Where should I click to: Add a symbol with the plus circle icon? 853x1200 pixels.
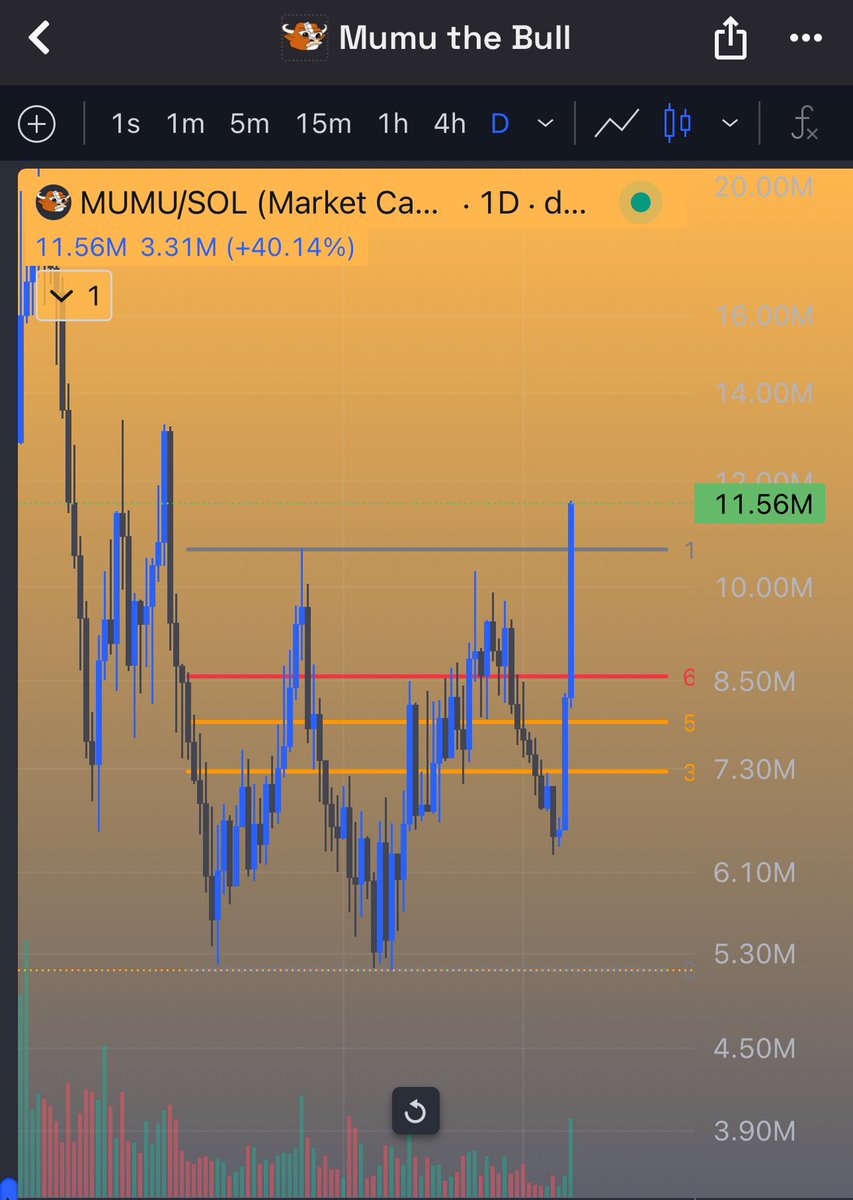[x=37, y=125]
